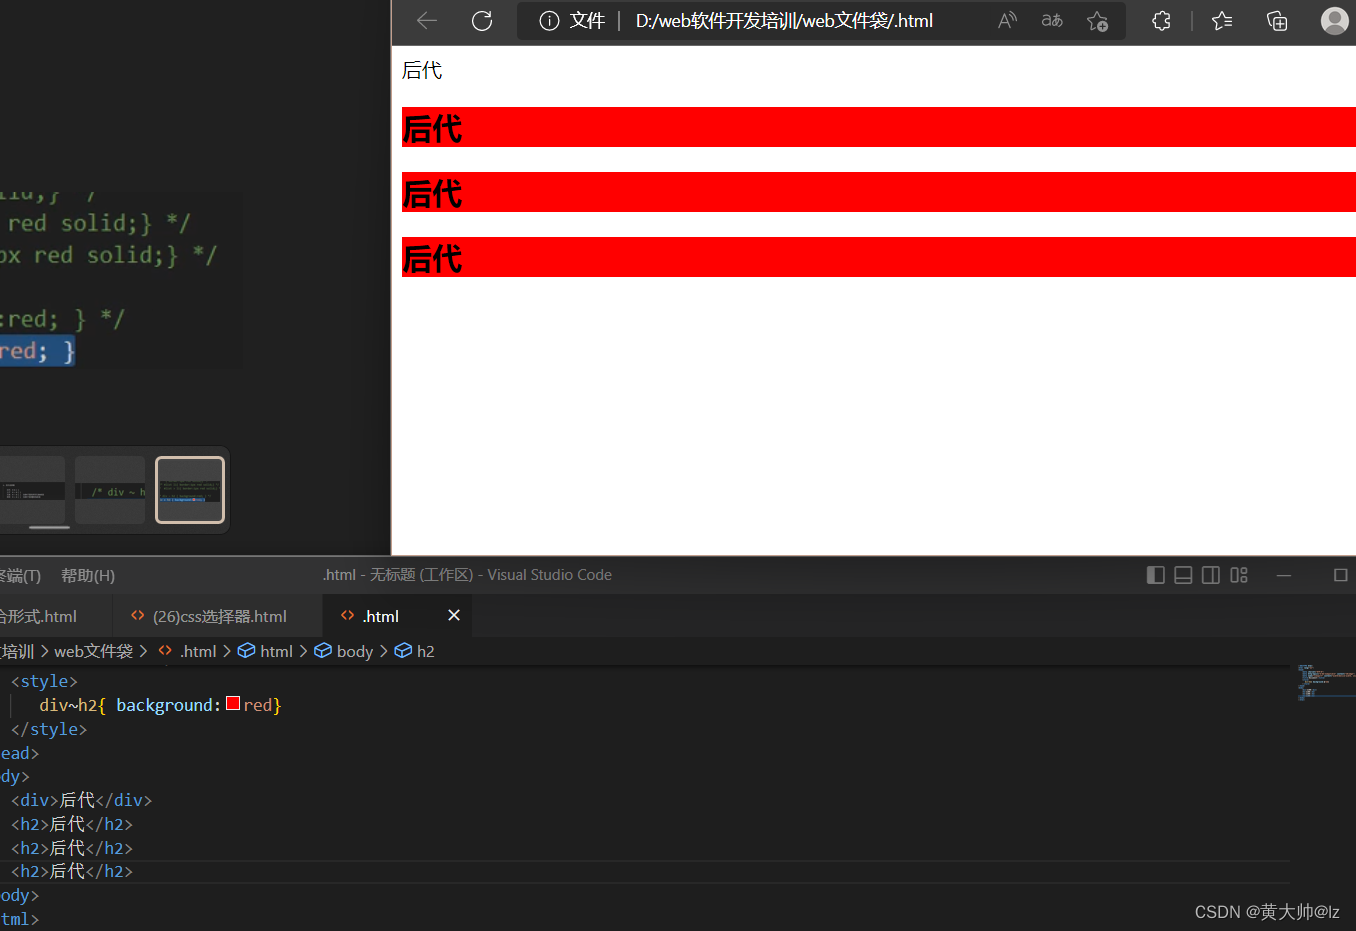Click the first red 后代 heading
Image resolution: width=1356 pixels, height=931 pixels.
[879, 127]
